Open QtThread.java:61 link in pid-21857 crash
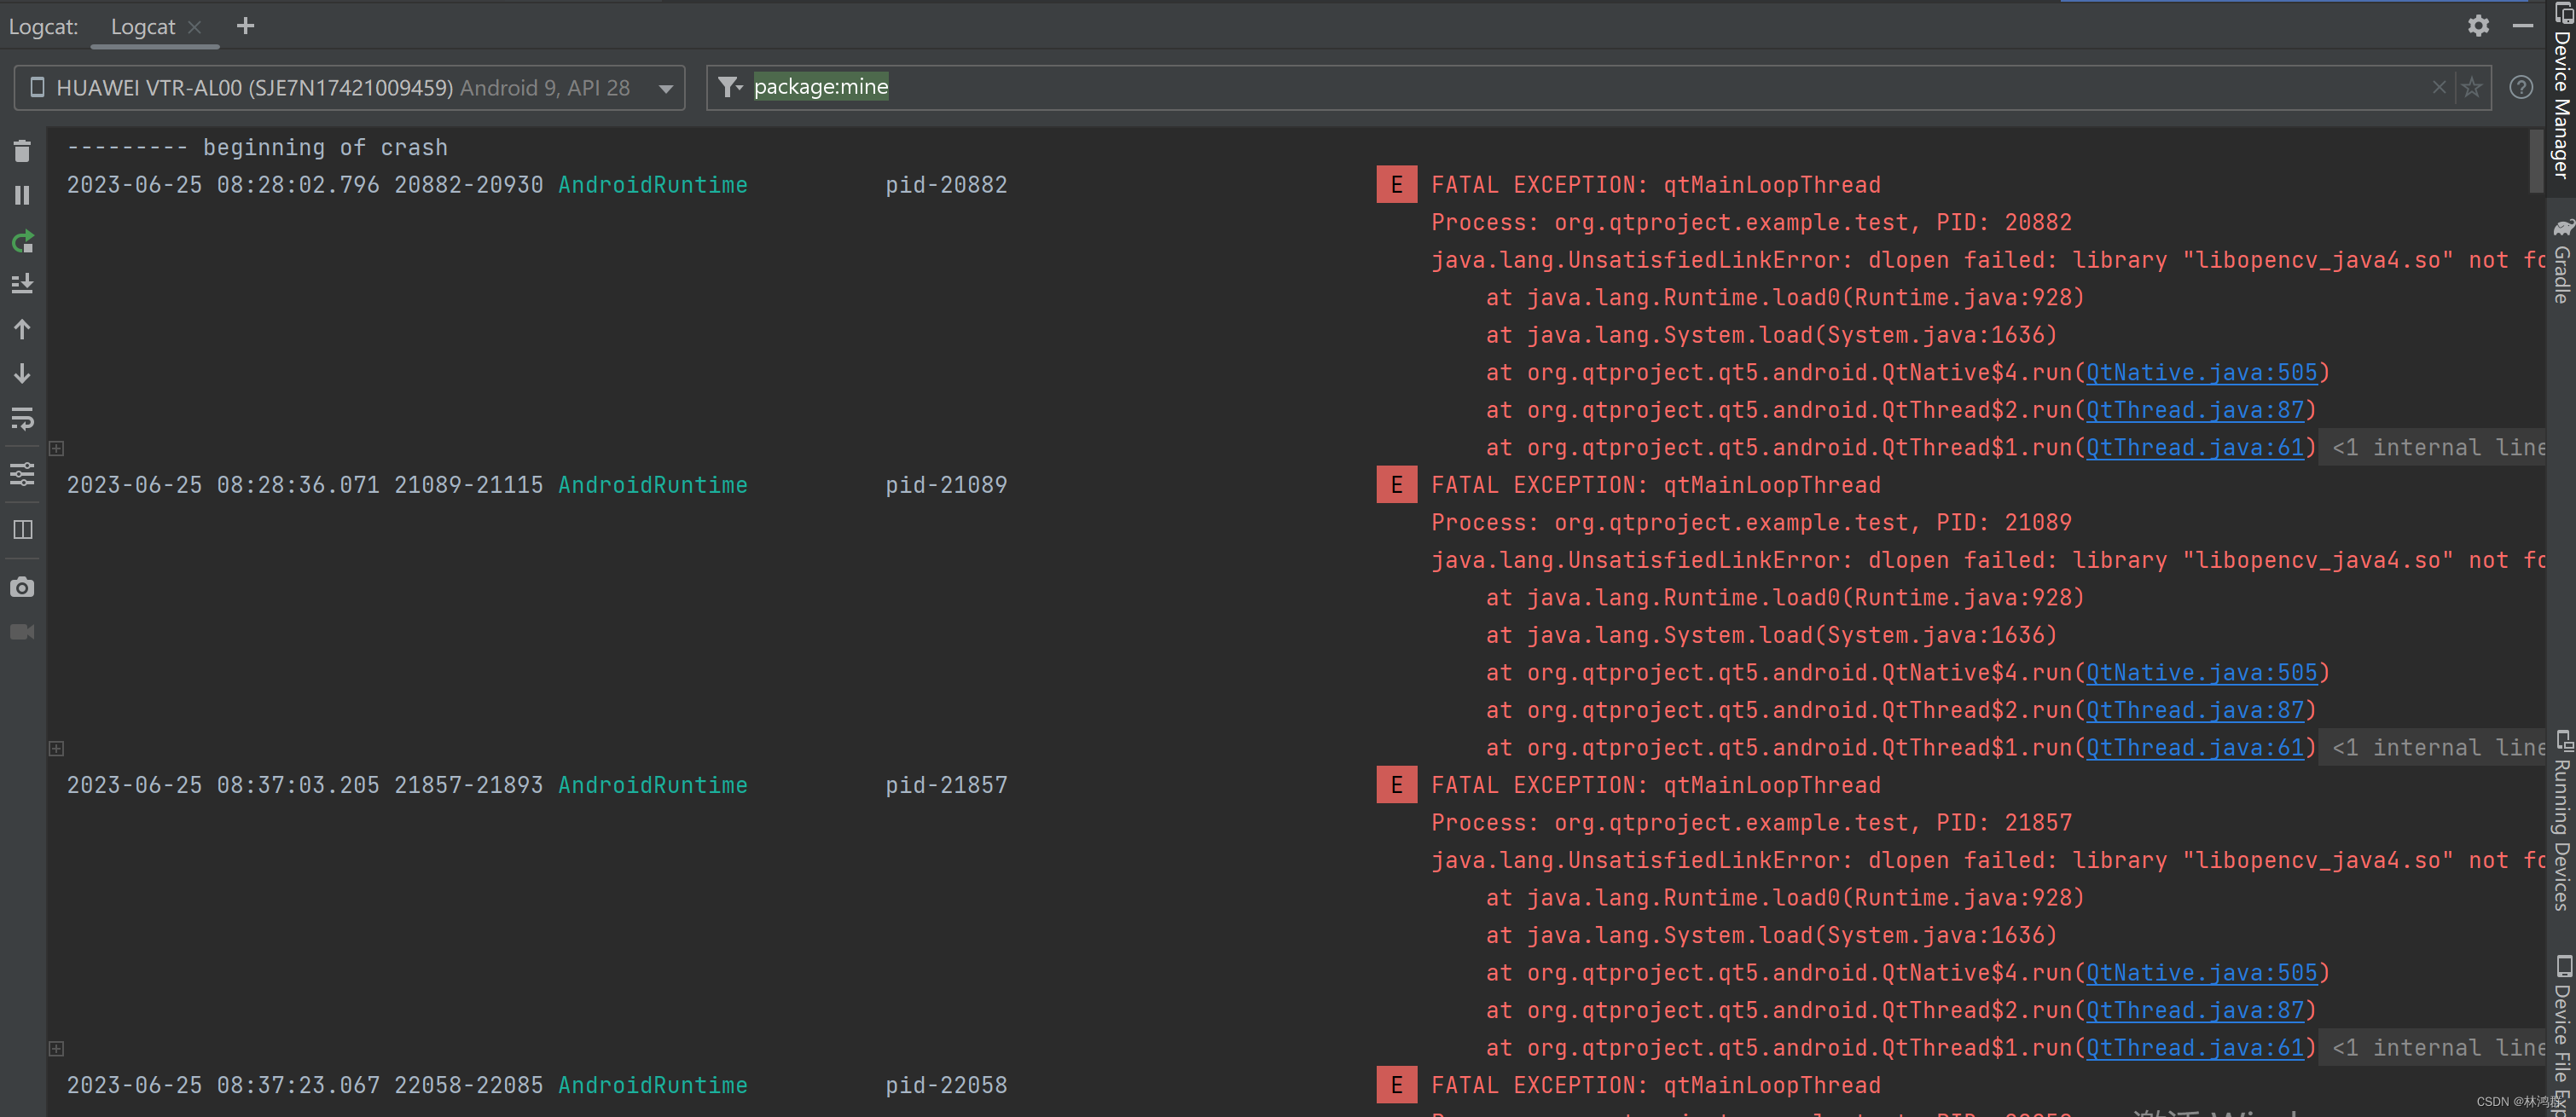The height and width of the screenshot is (1117, 2576). tap(2194, 1047)
